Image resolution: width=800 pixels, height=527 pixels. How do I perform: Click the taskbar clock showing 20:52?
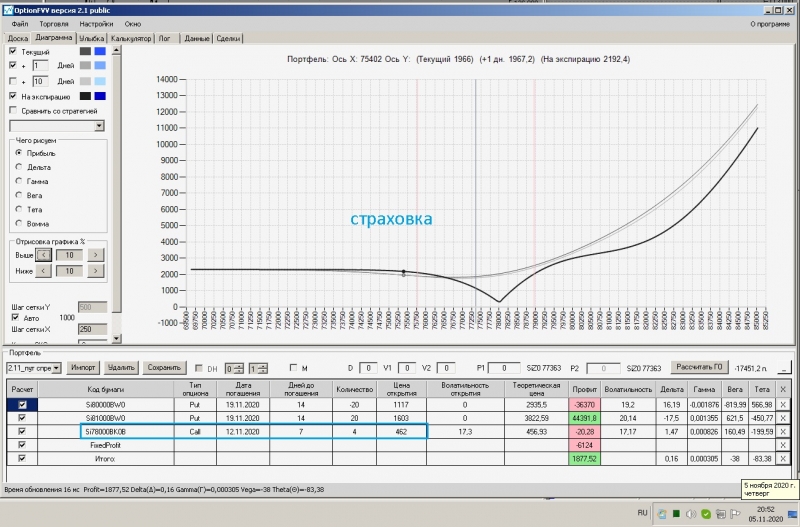click(x=765, y=514)
